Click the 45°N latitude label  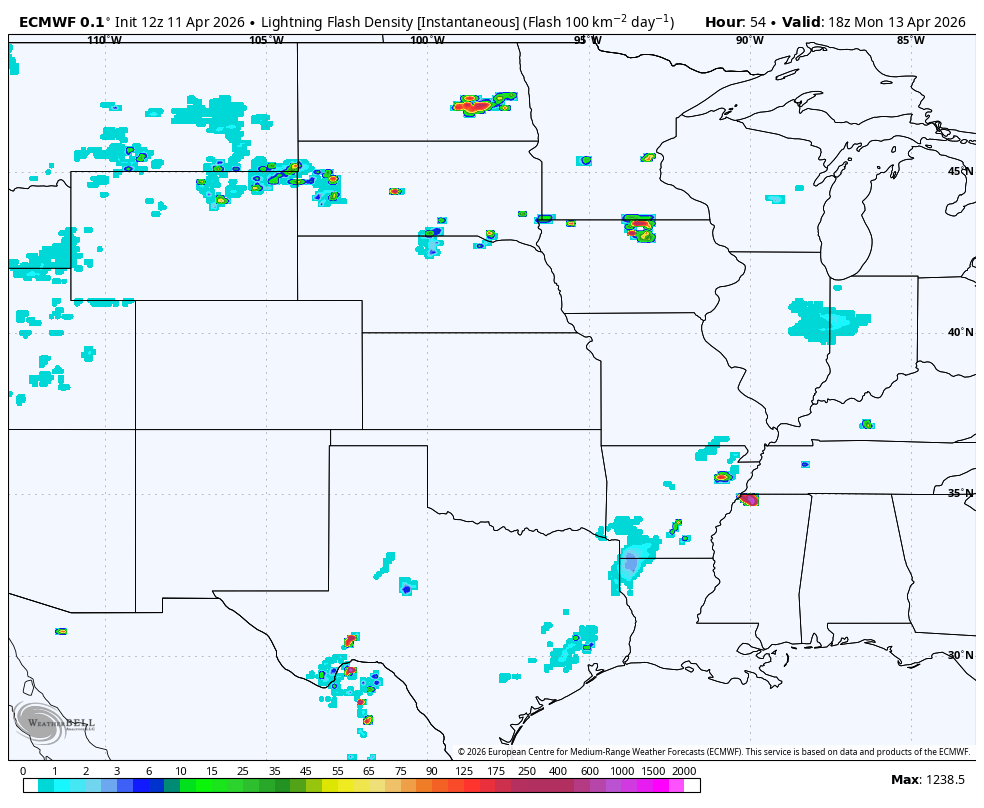tap(961, 171)
